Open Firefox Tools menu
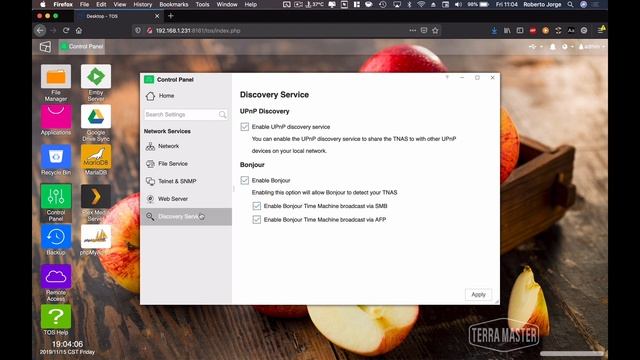This screenshot has height=360, width=640. coord(202,4)
